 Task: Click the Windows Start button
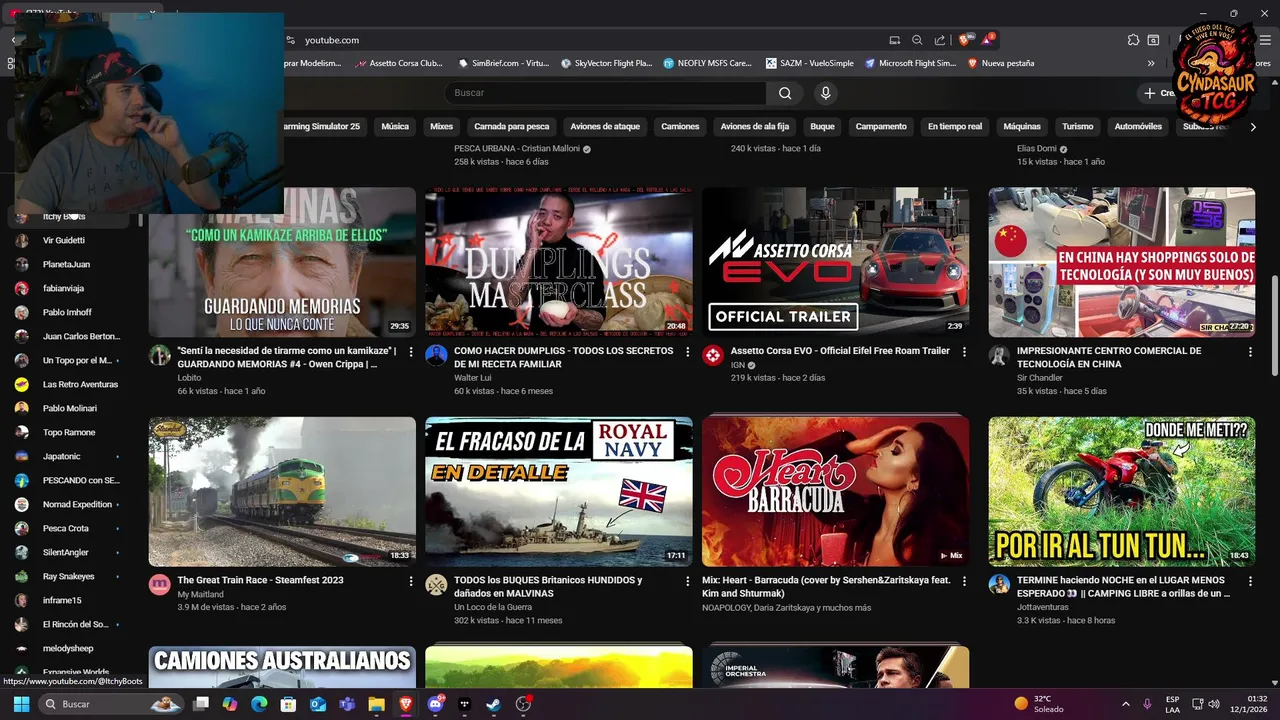tap(22, 704)
